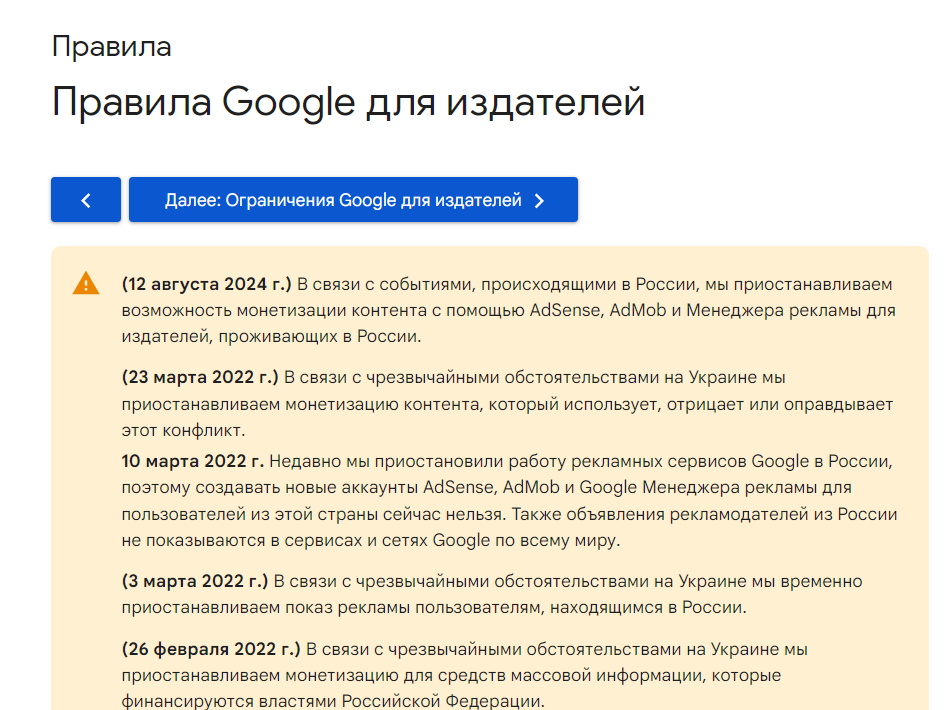Click the text 'этот конфликт.'
This screenshot has width=947, height=710.
(x=183, y=430)
